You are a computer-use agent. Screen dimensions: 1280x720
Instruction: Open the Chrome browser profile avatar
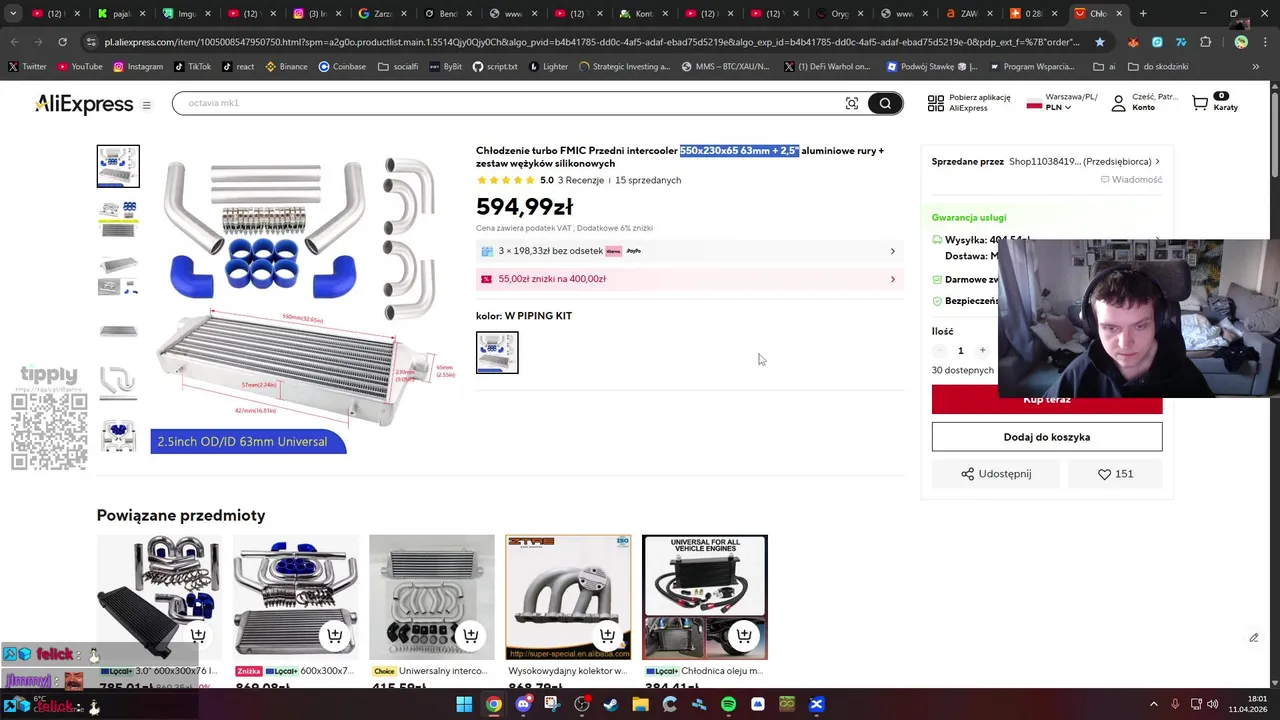[1241, 42]
